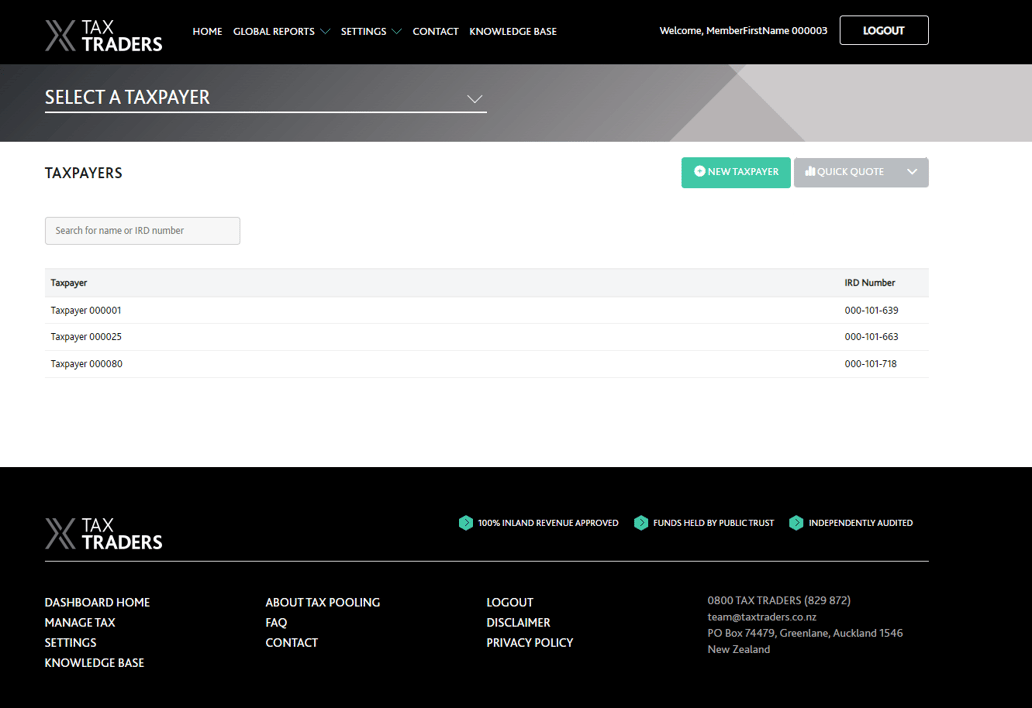Screen dimensions: 1032x708
Task: Click the Funds Held by Public Trust icon
Action: coord(641,523)
